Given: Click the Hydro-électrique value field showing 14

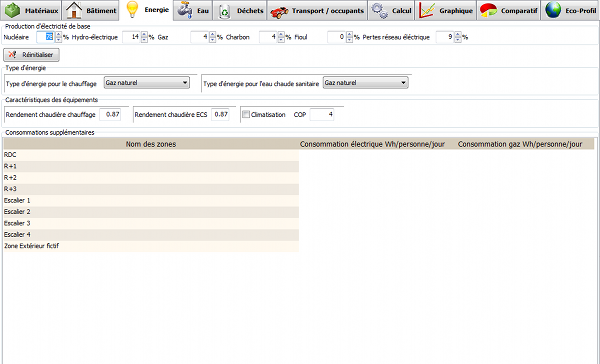Looking at the screenshot, I should click(132, 37).
